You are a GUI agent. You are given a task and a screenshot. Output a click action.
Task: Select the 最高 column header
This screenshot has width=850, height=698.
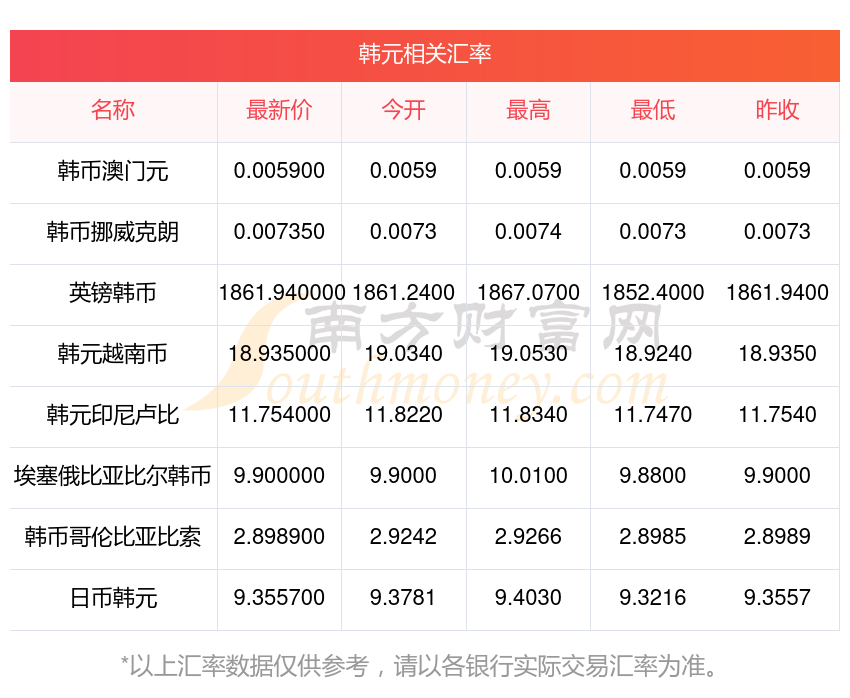click(528, 110)
